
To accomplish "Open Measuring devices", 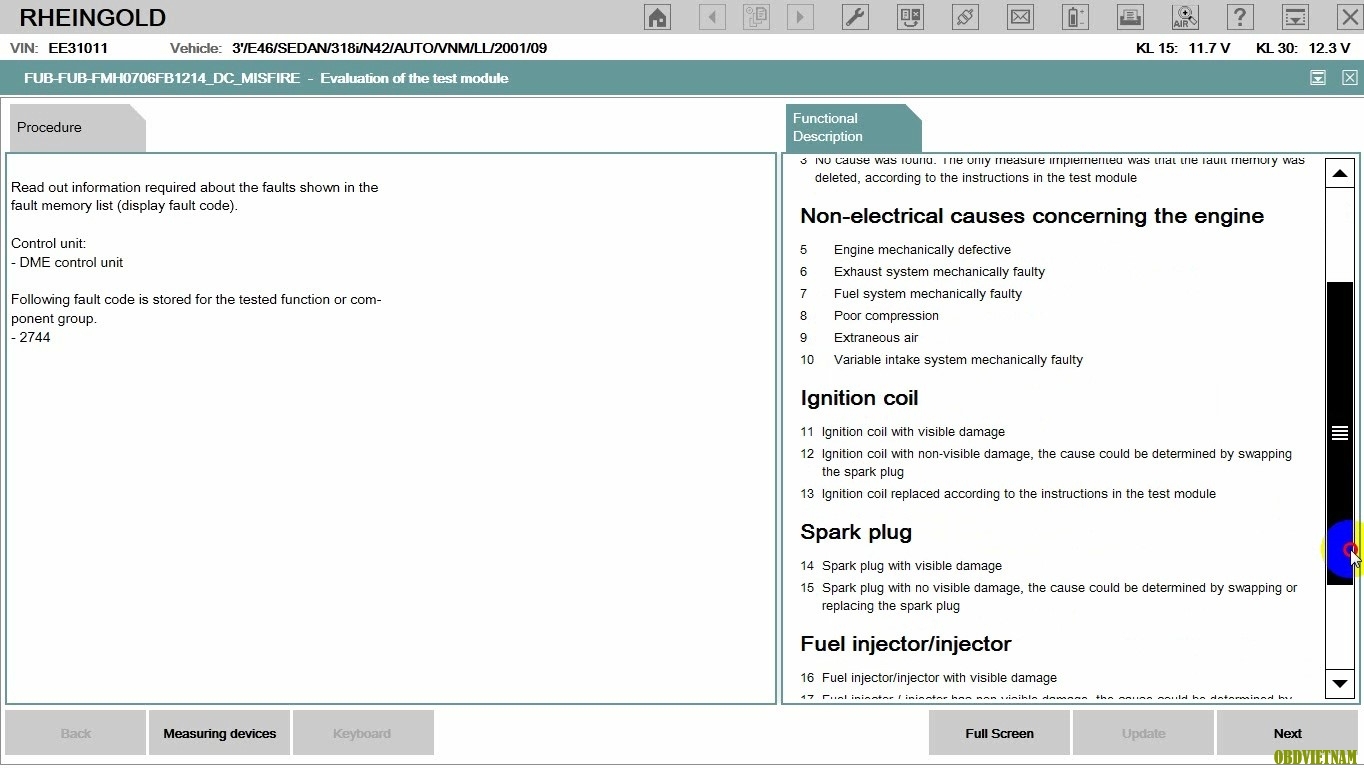I will pyautogui.click(x=220, y=733).
